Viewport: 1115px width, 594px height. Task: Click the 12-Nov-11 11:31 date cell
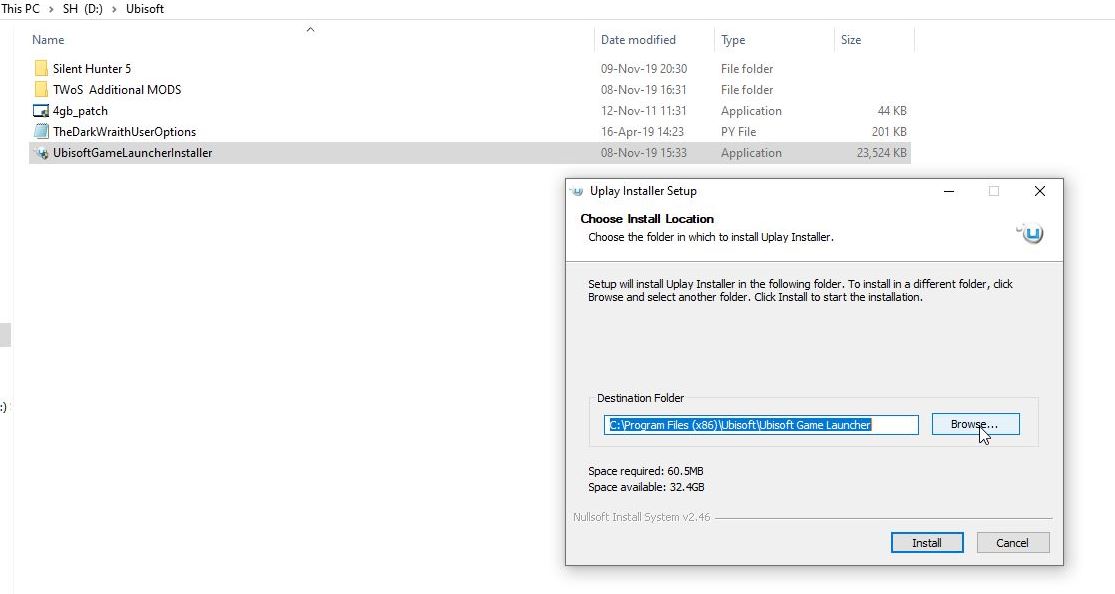click(x=644, y=111)
